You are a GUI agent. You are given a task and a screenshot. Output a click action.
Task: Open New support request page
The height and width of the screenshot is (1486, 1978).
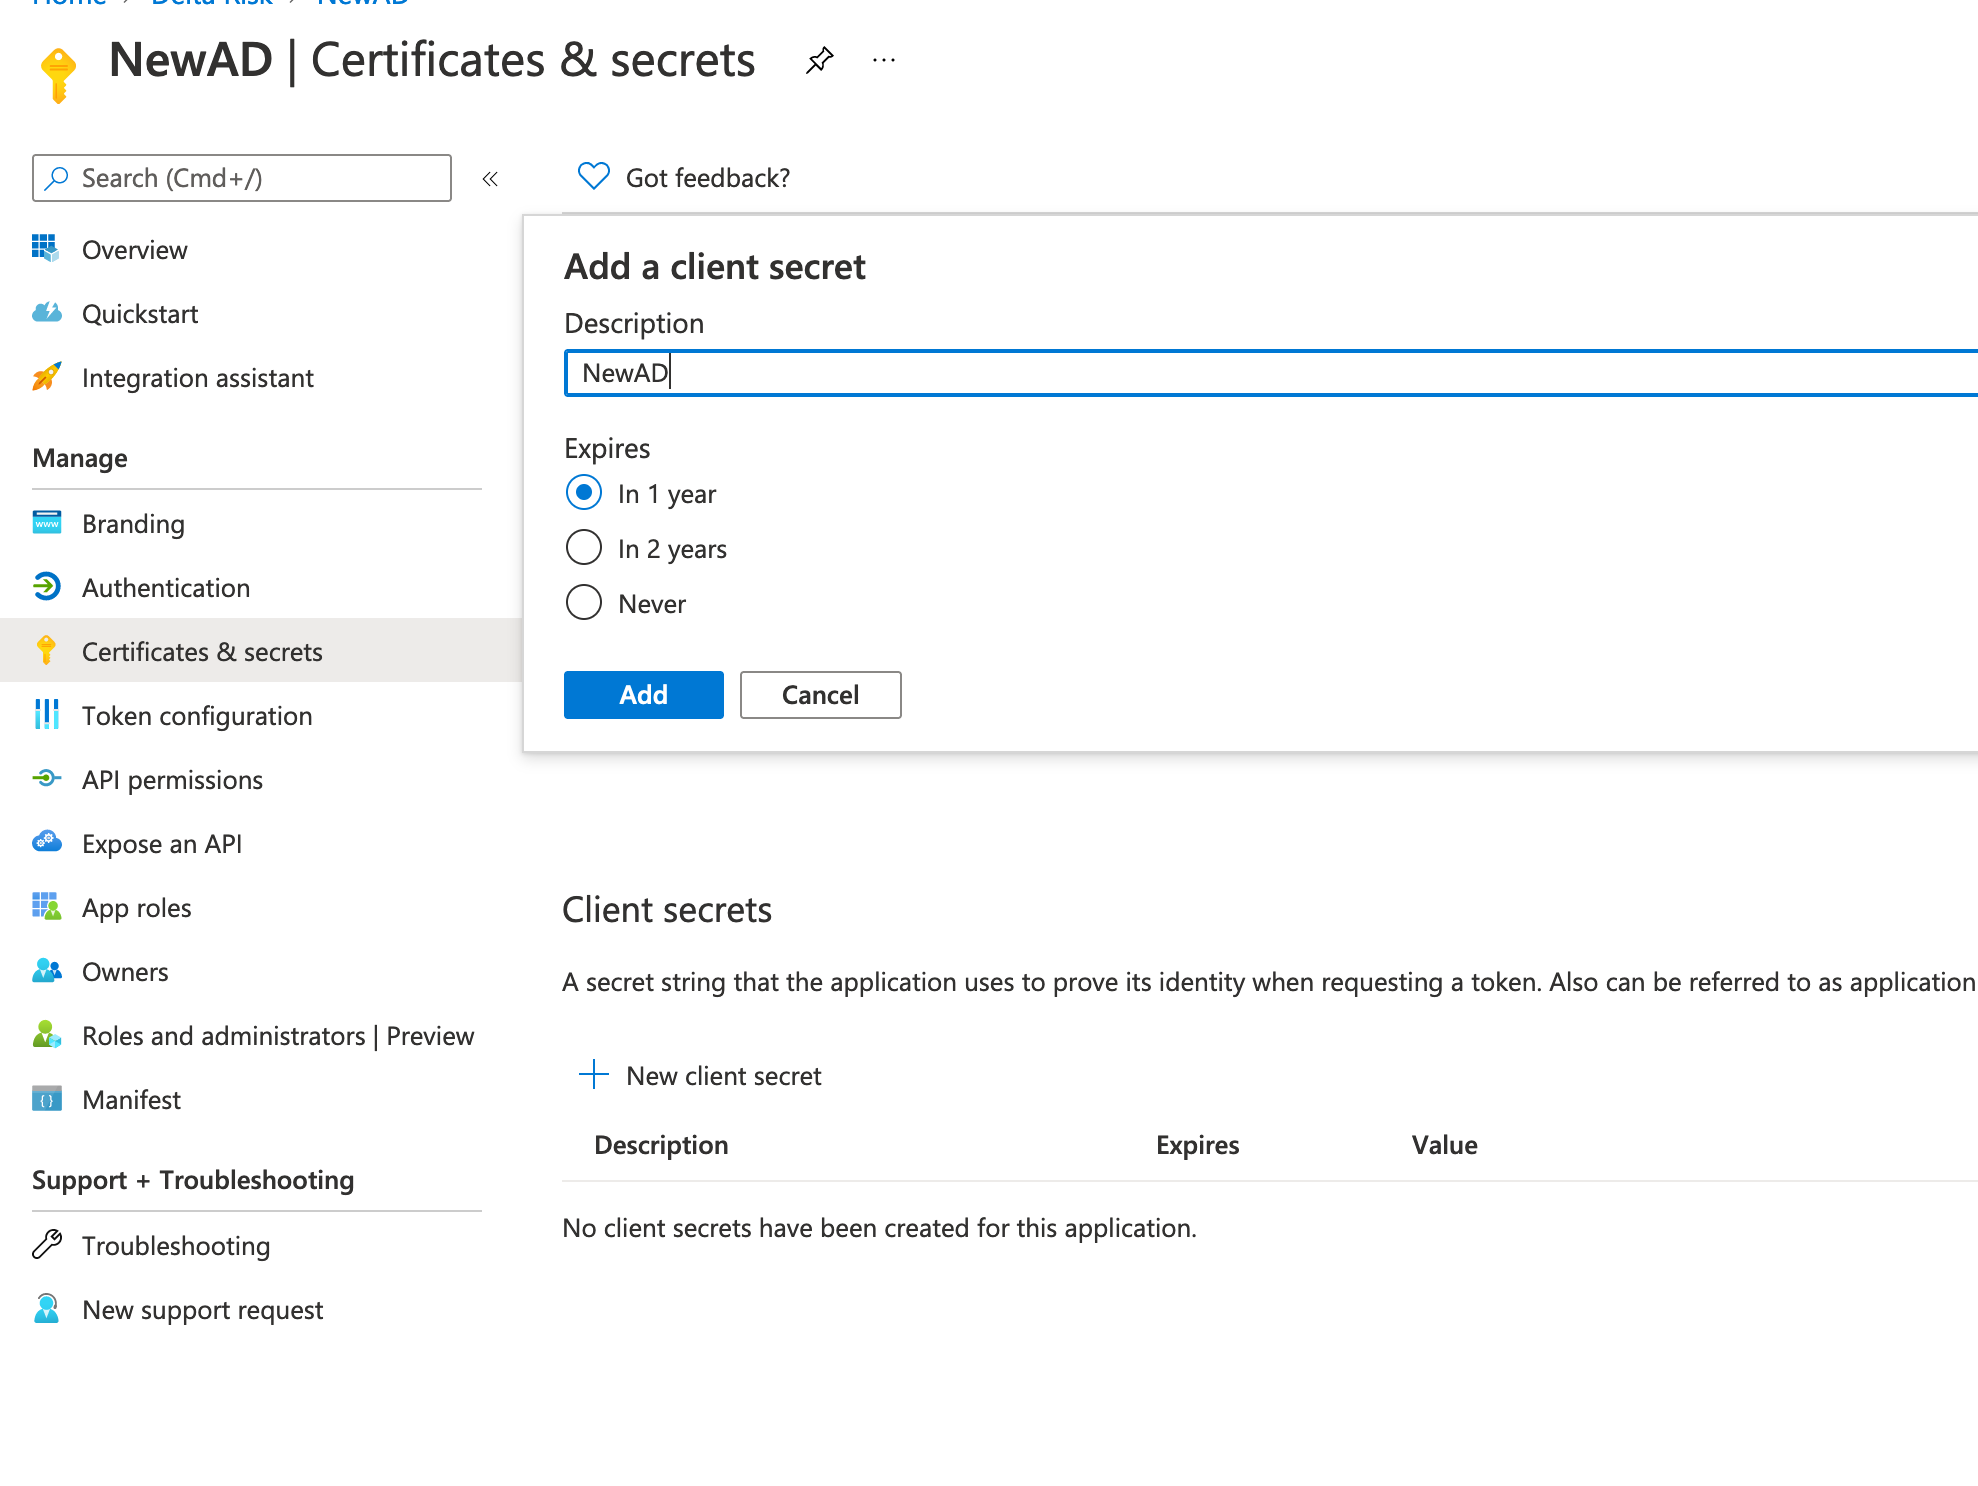pyautogui.click(x=203, y=1310)
